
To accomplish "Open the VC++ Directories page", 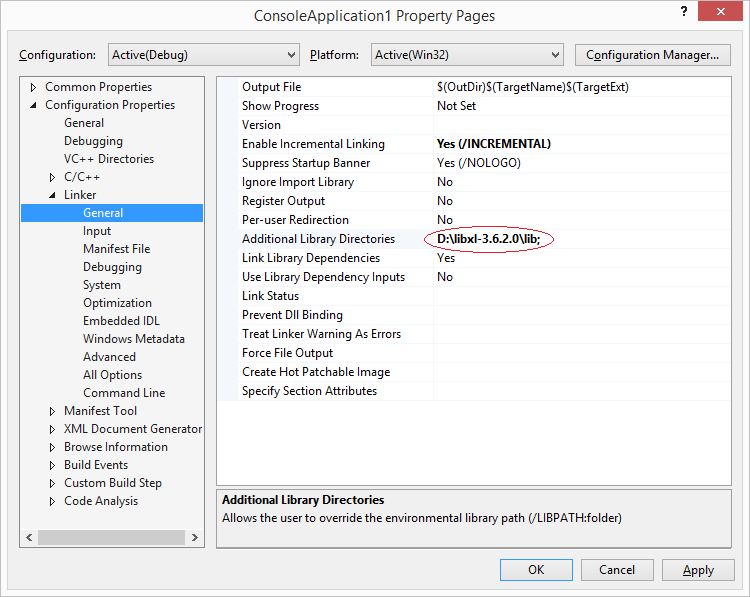I will (x=109, y=159).
